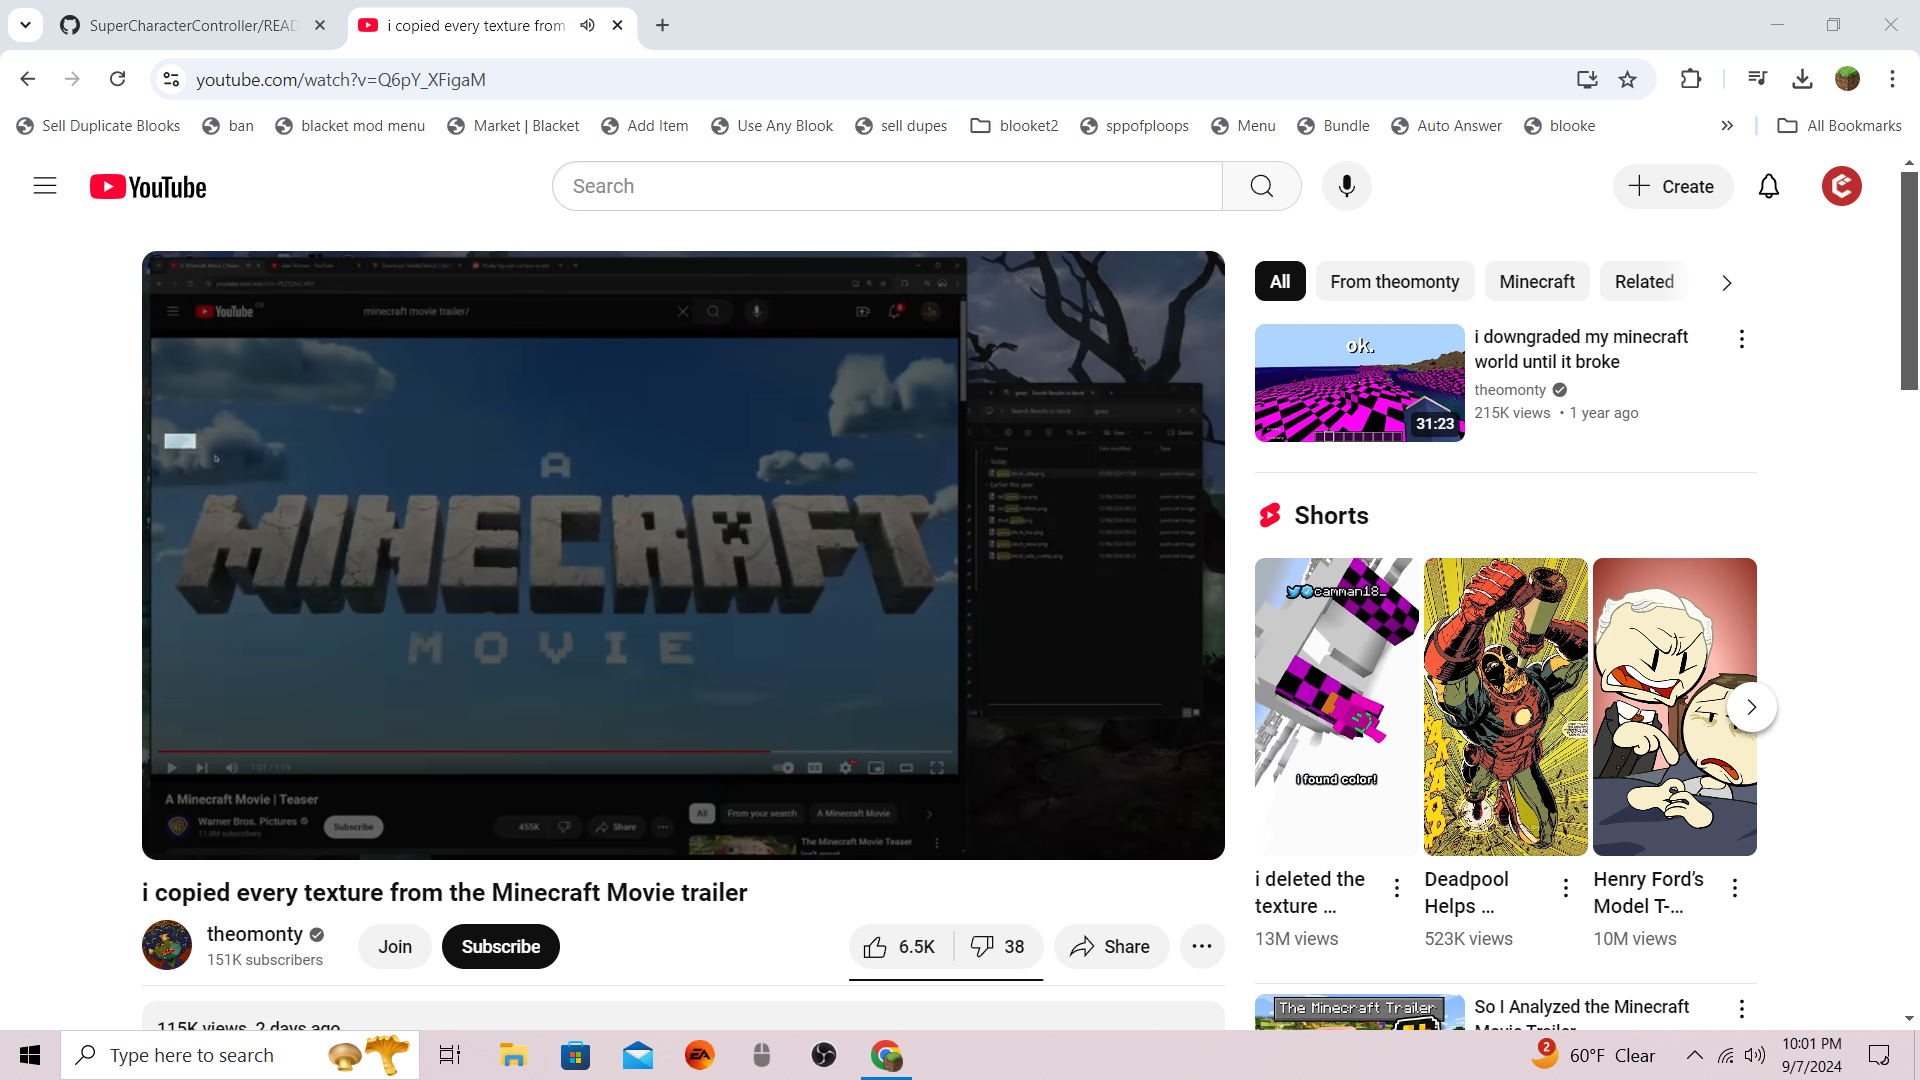
Task: Mute the tab via speaker icon
Action: [x=588, y=25]
